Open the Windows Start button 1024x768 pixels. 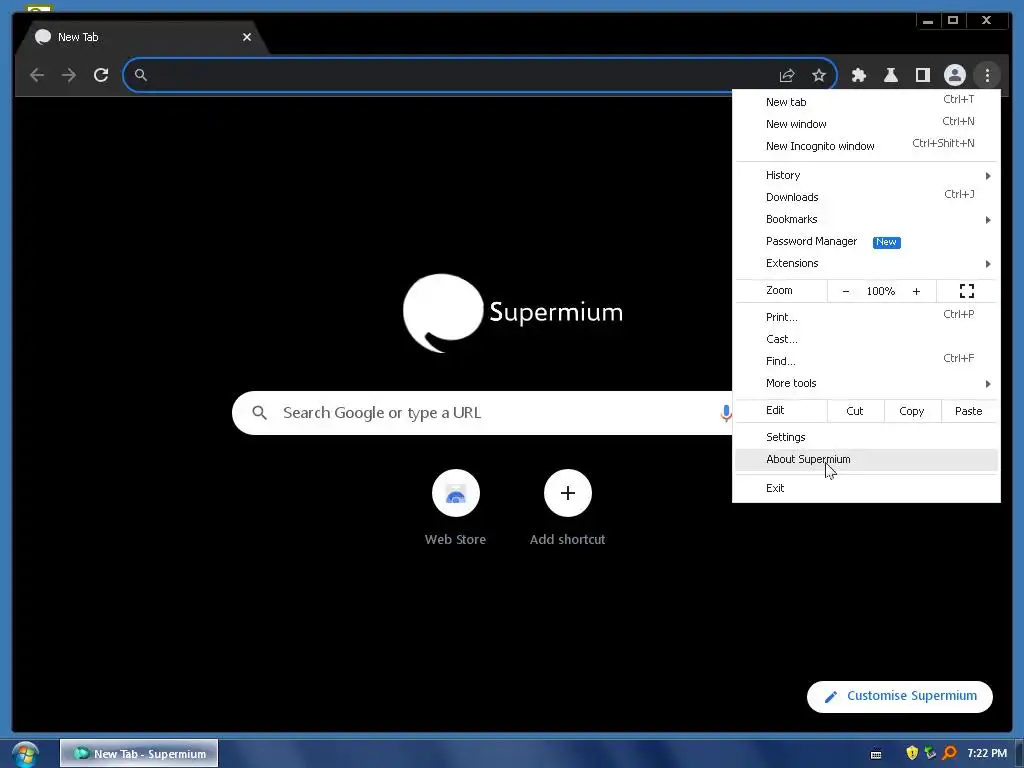25,754
